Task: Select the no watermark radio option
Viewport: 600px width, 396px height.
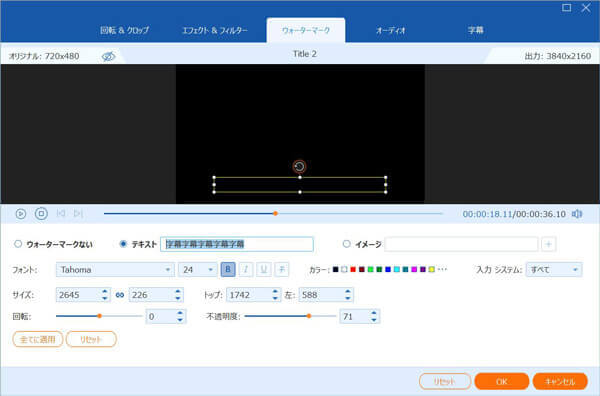Action: [18, 244]
